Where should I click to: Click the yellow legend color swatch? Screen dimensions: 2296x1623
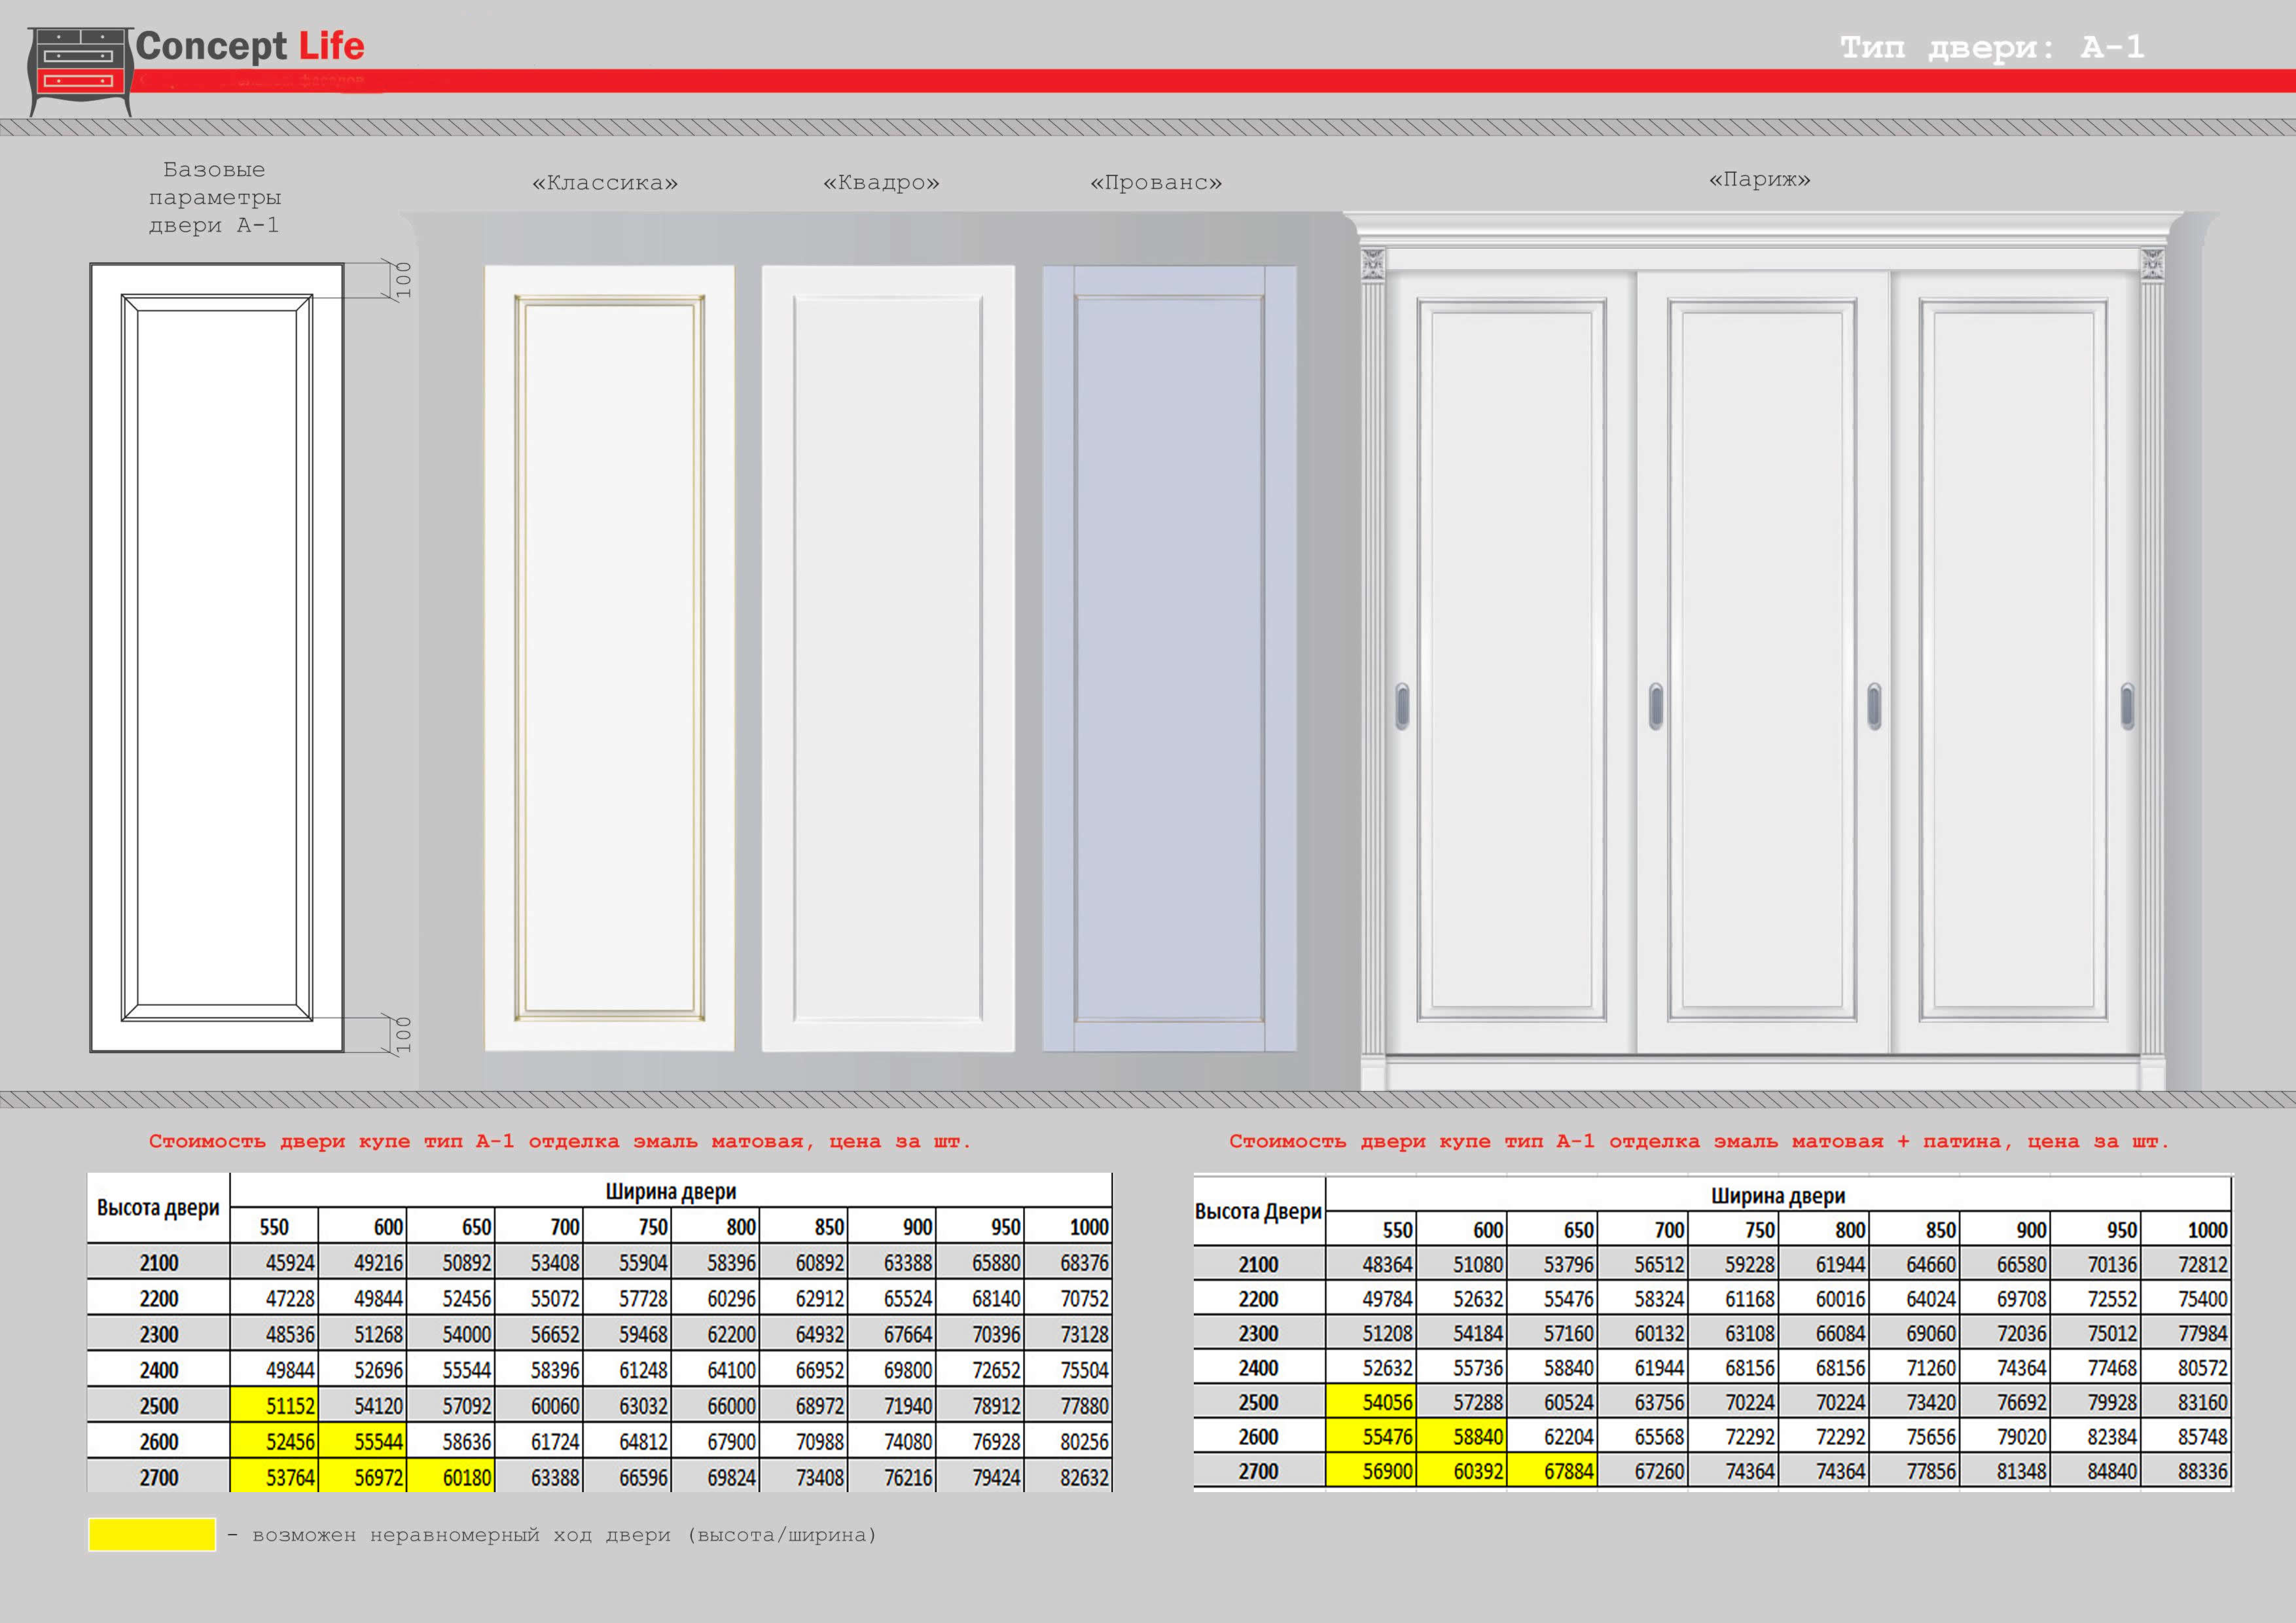pos(152,1534)
